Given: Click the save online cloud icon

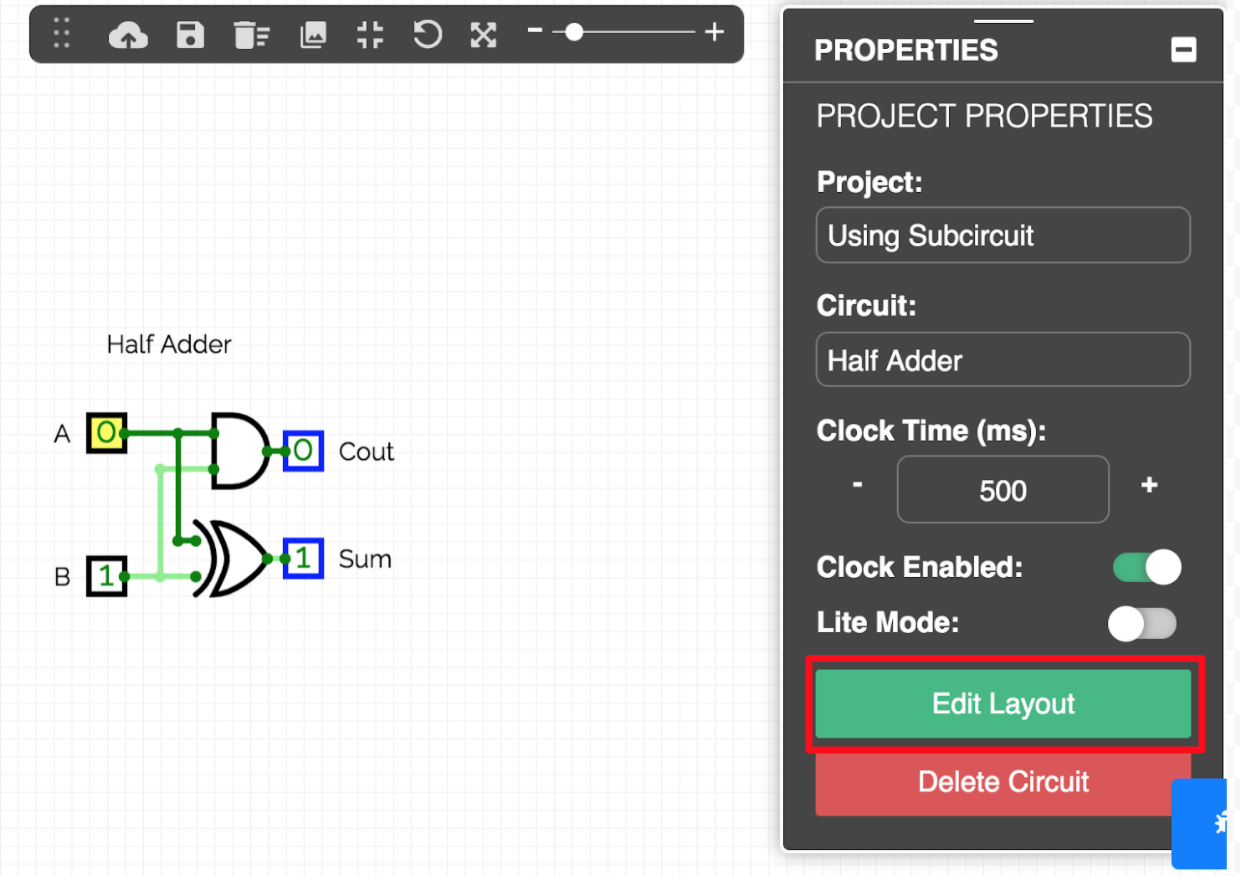Looking at the screenshot, I should pyautogui.click(x=128, y=35).
